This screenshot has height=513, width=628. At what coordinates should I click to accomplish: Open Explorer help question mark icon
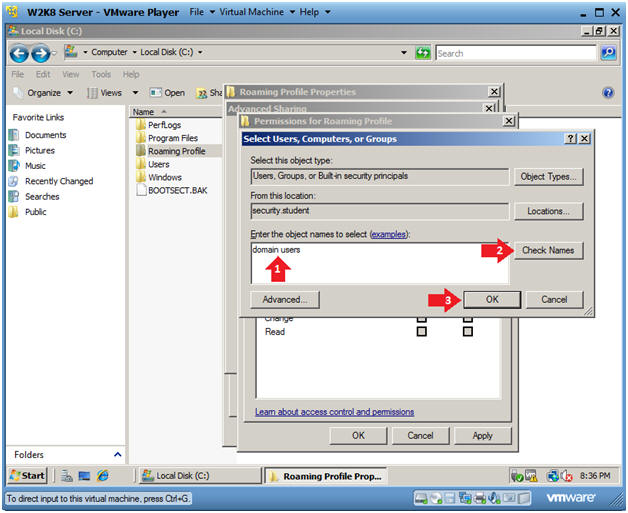[608, 93]
